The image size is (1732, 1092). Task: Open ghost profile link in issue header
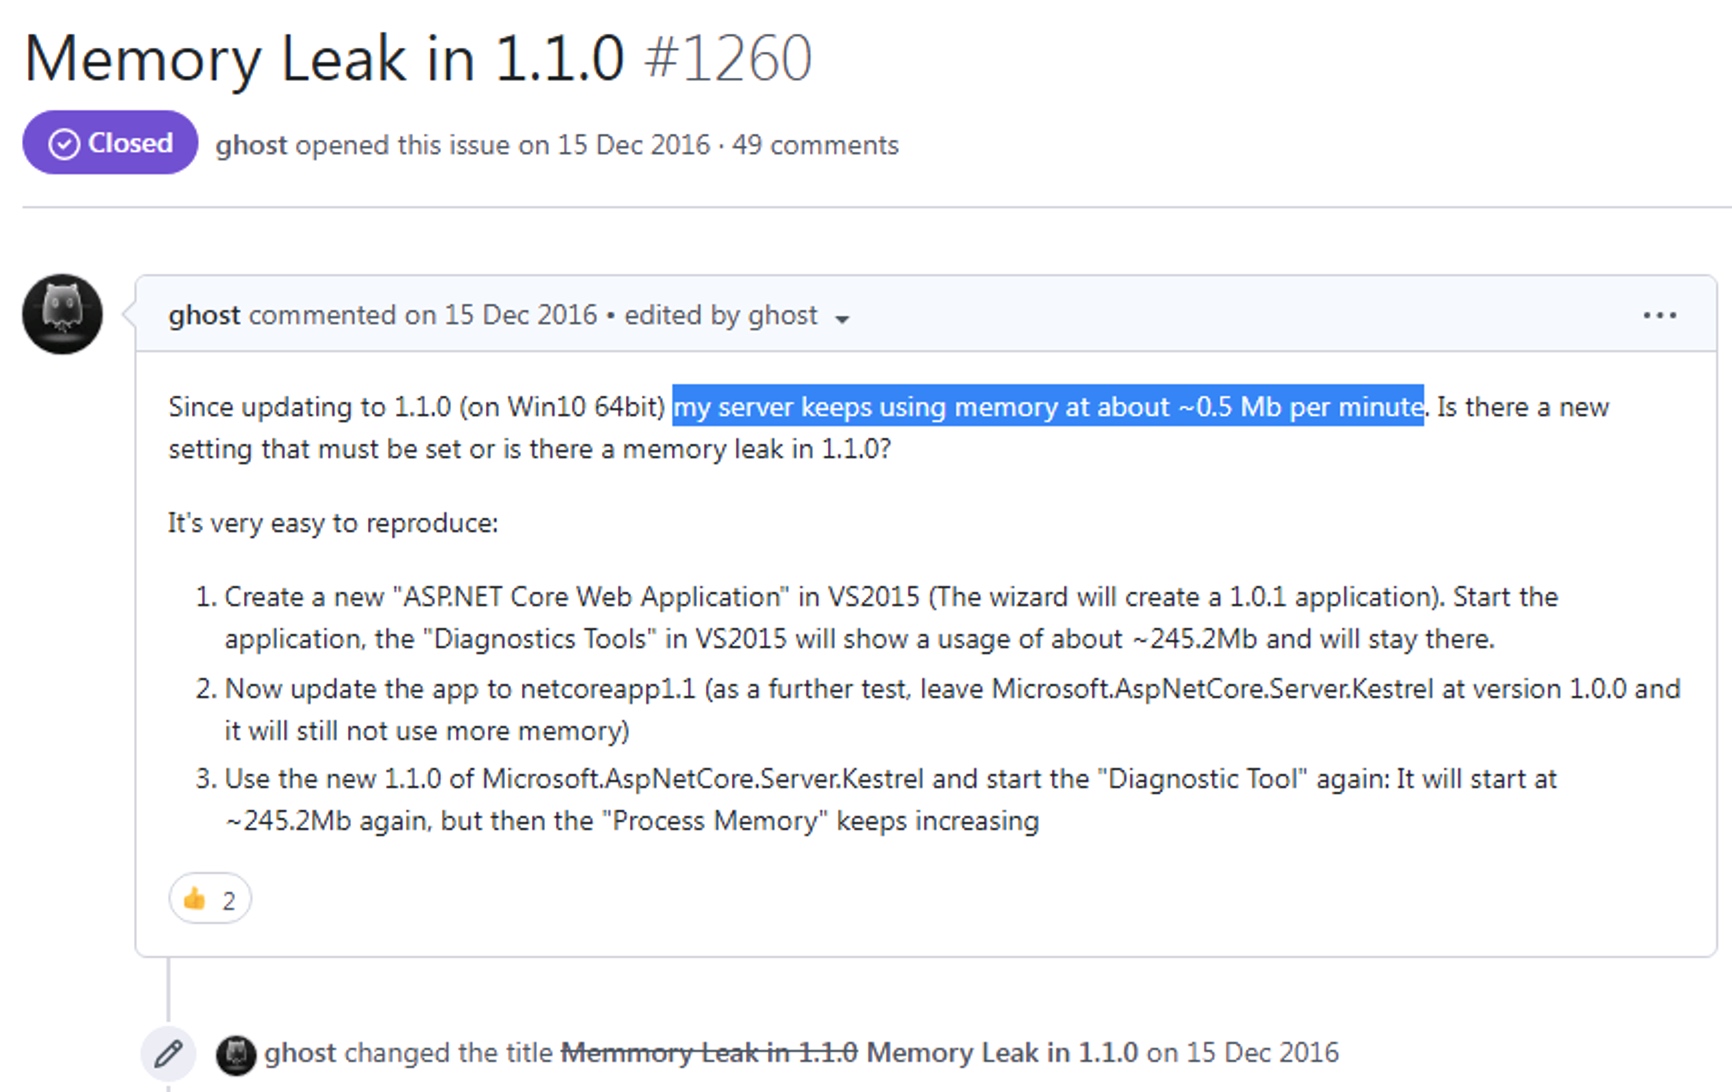[x=251, y=145]
